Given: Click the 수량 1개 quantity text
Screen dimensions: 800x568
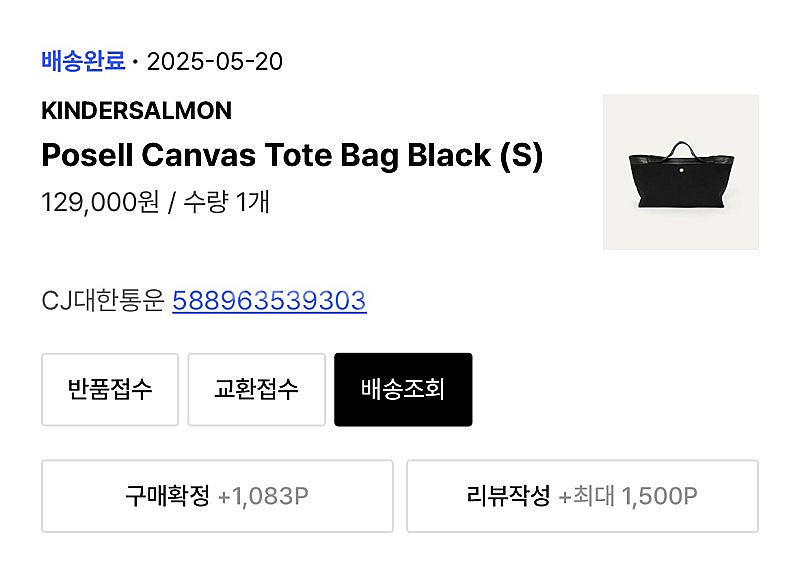Looking at the screenshot, I should (226, 202).
